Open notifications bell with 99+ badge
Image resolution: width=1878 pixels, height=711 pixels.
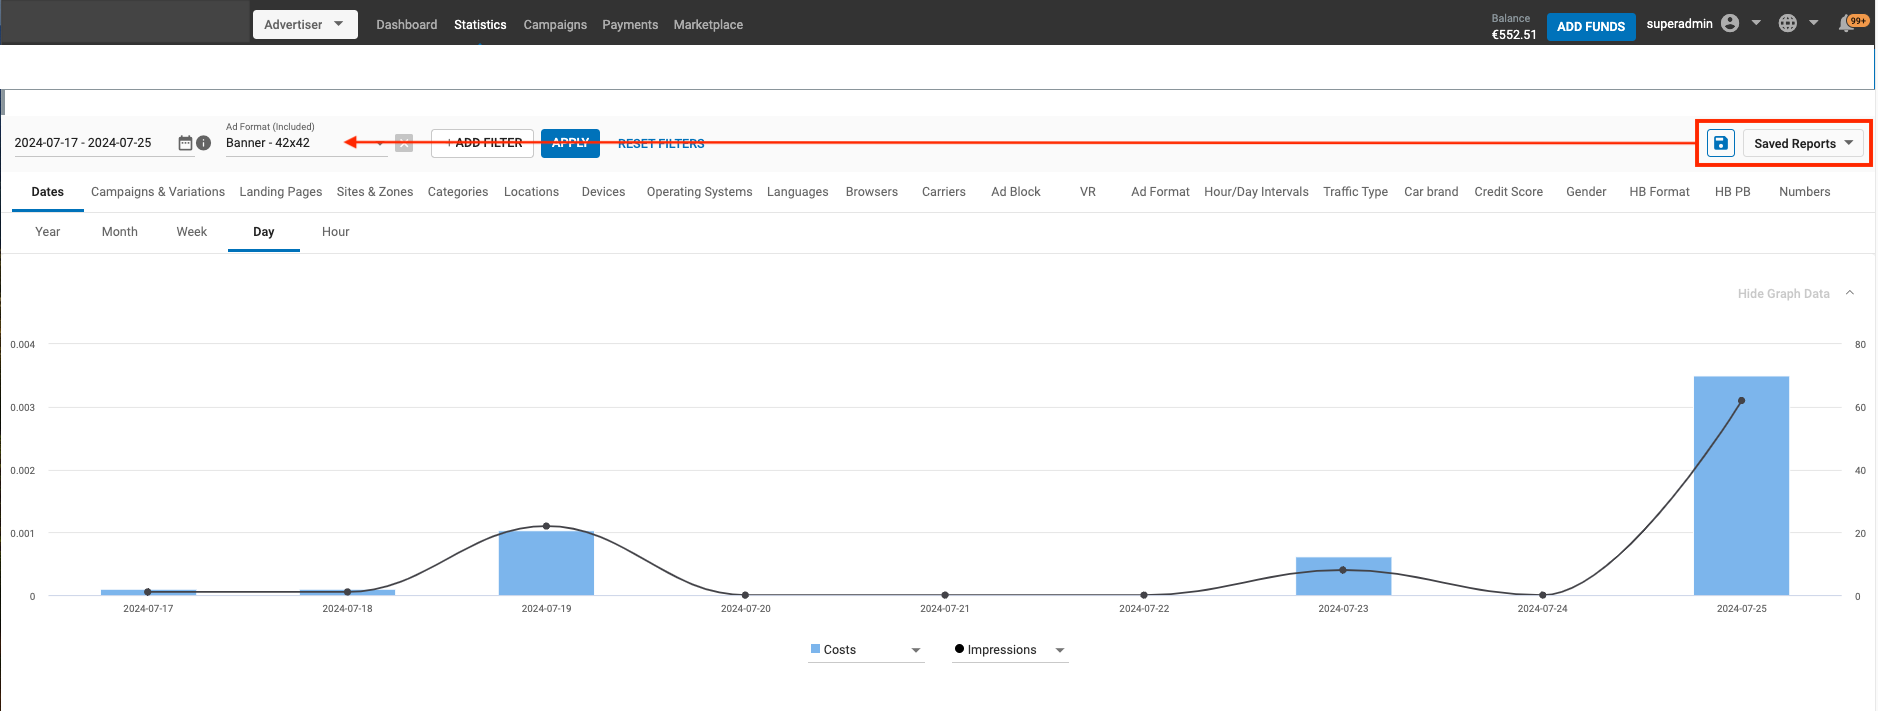[1847, 24]
